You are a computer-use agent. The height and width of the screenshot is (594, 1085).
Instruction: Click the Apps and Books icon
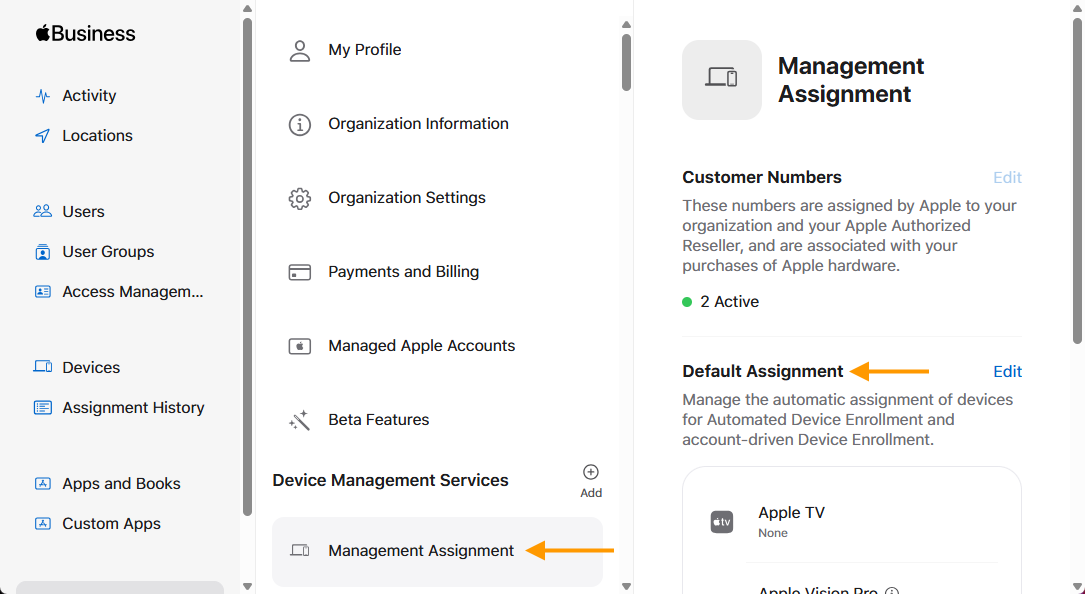pyautogui.click(x=43, y=483)
